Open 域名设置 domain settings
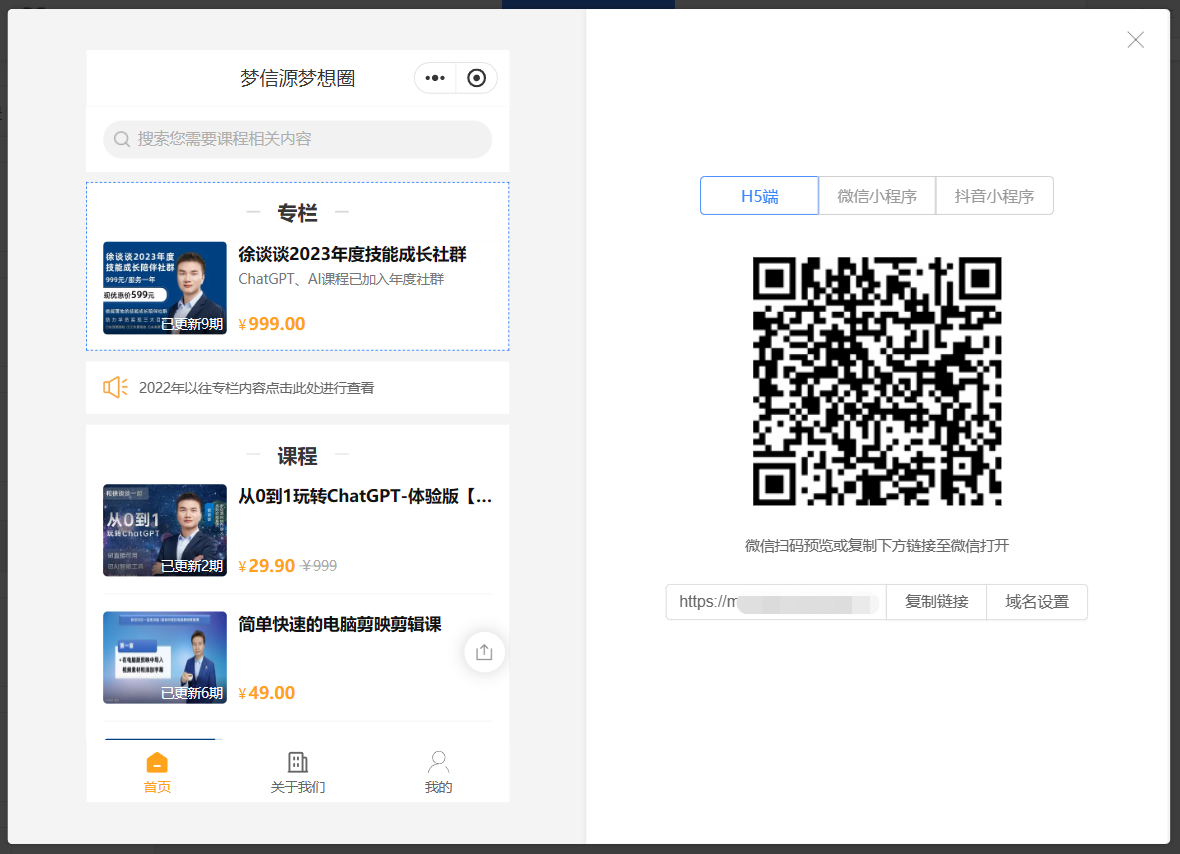 (x=1037, y=602)
